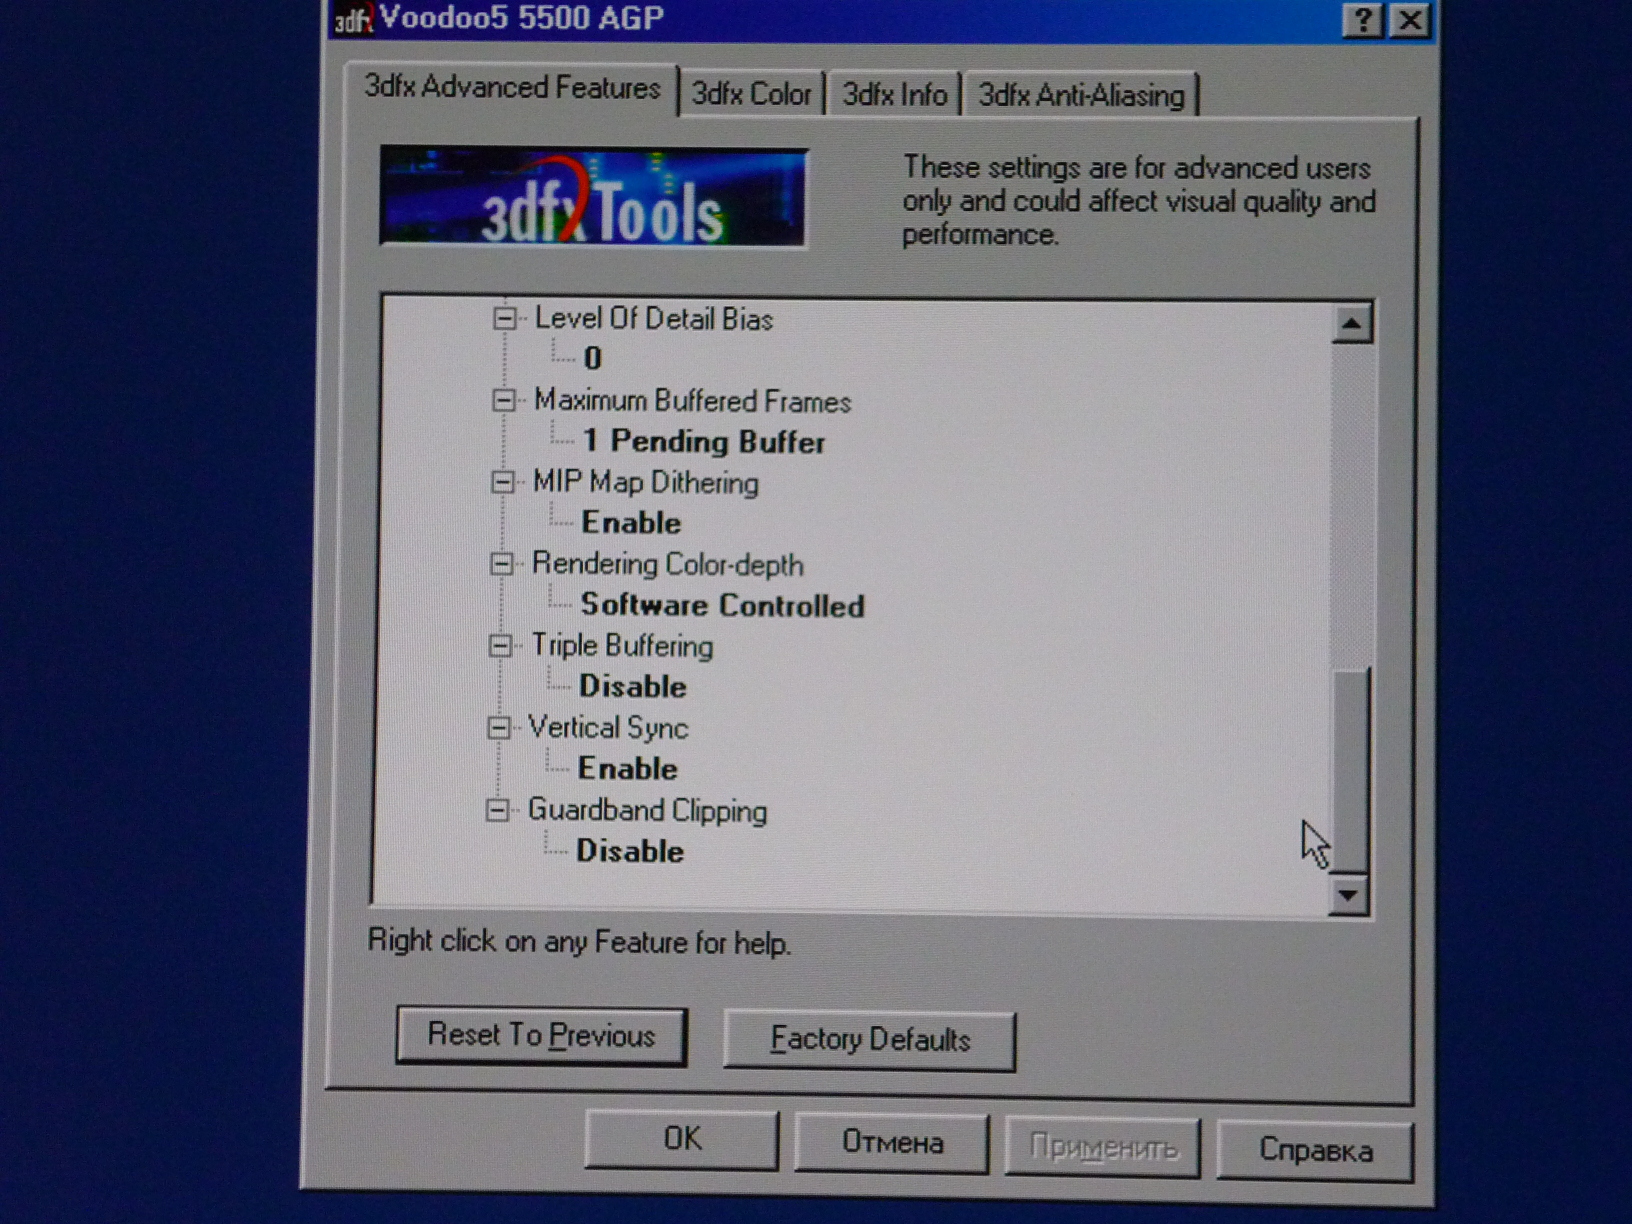Image resolution: width=1632 pixels, height=1224 pixels.
Task: Select the Level Of Detail Bias feature
Action: click(653, 319)
